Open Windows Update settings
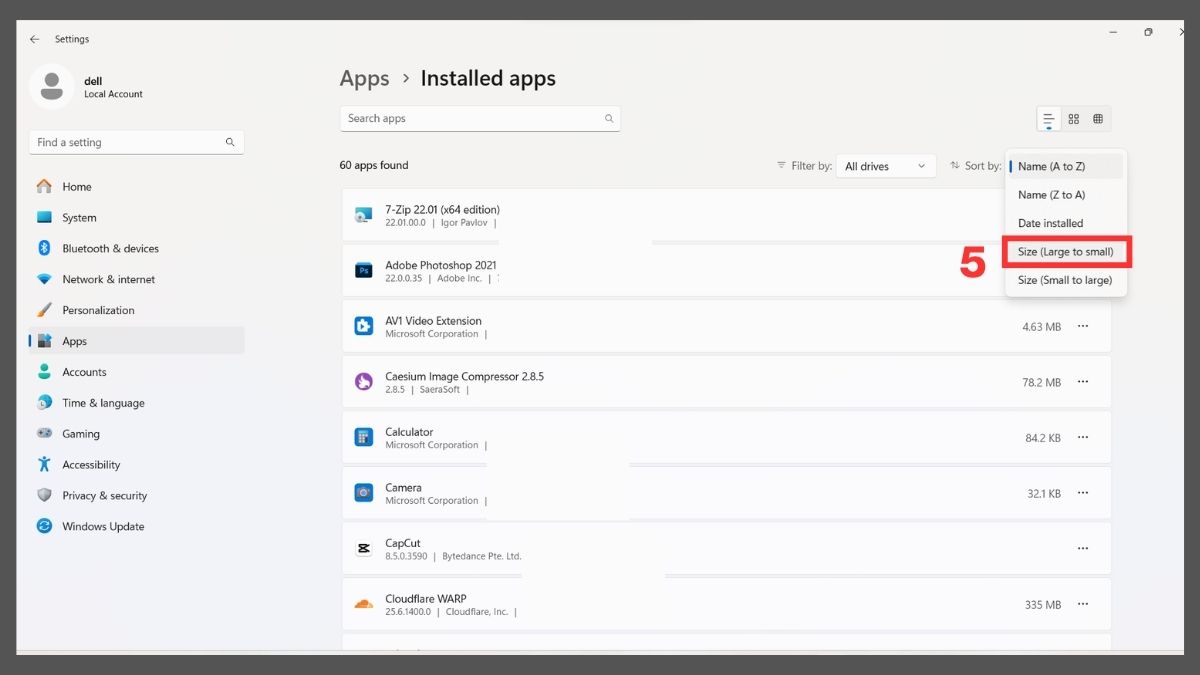 click(136, 526)
